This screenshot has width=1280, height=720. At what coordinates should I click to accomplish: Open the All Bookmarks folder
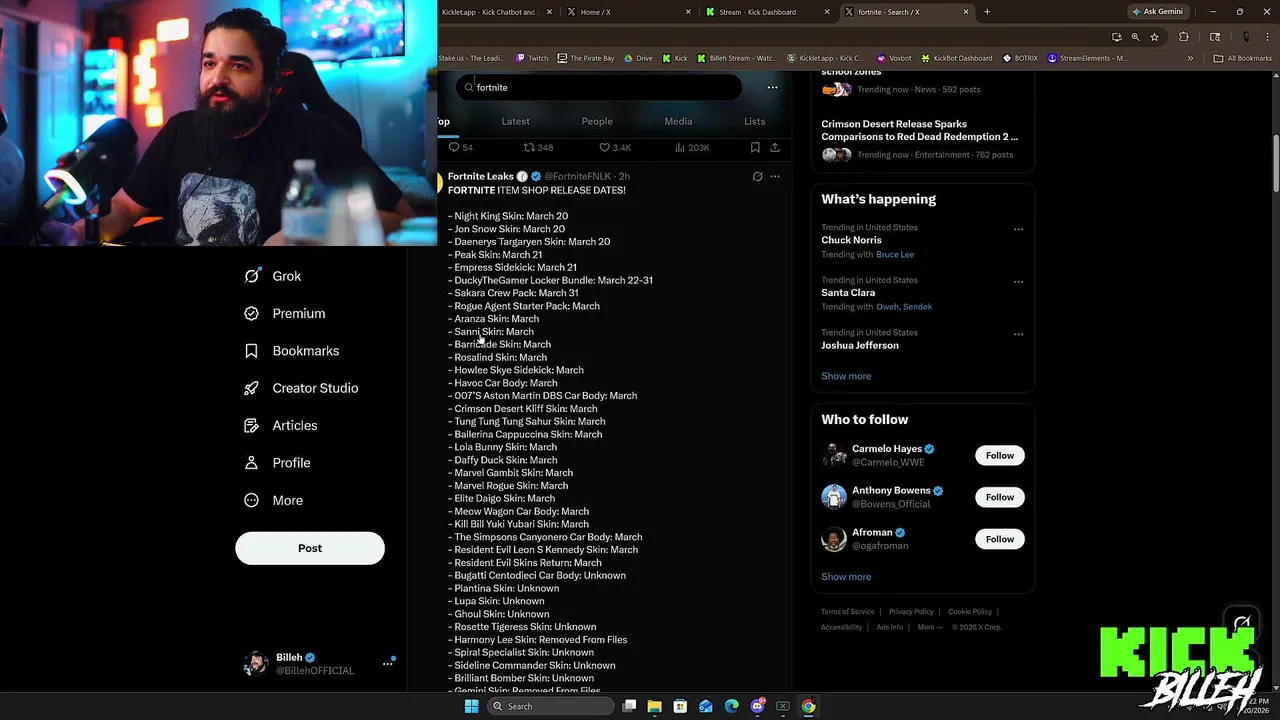click(x=1243, y=58)
